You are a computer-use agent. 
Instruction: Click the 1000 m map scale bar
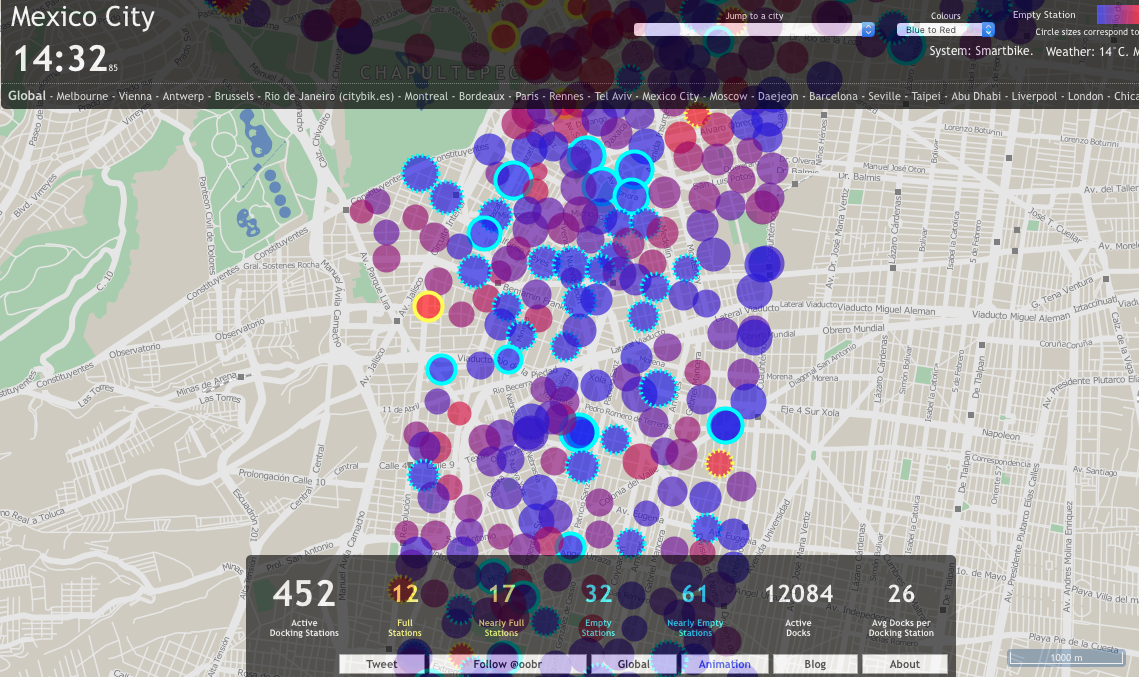pos(1066,657)
